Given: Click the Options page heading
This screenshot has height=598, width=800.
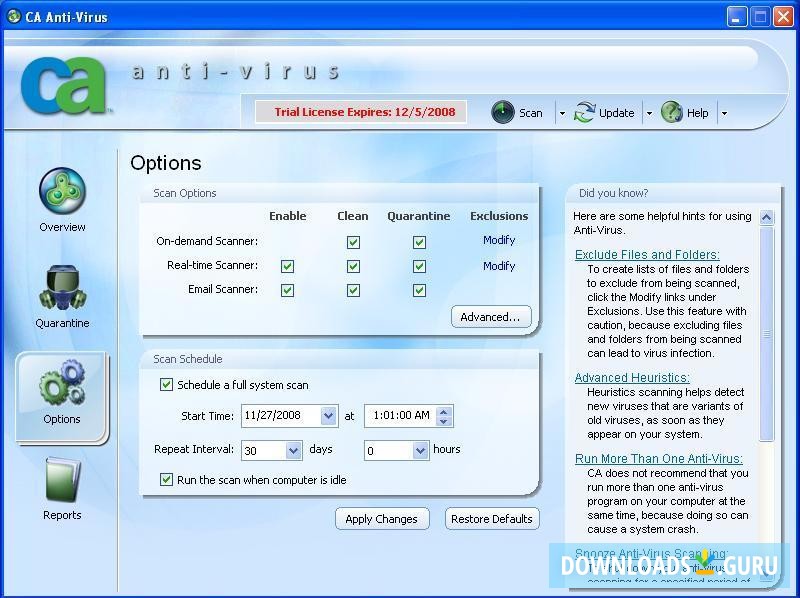Looking at the screenshot, I should [x=166, y=163].
